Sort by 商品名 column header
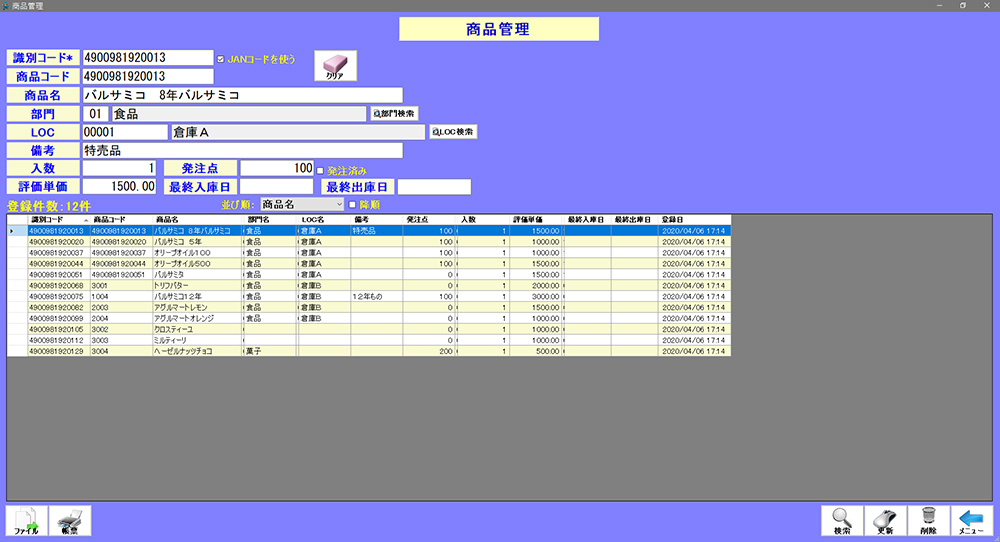Screen dimensions: 1000x542 pyautogui.click(x=198, y=219)
